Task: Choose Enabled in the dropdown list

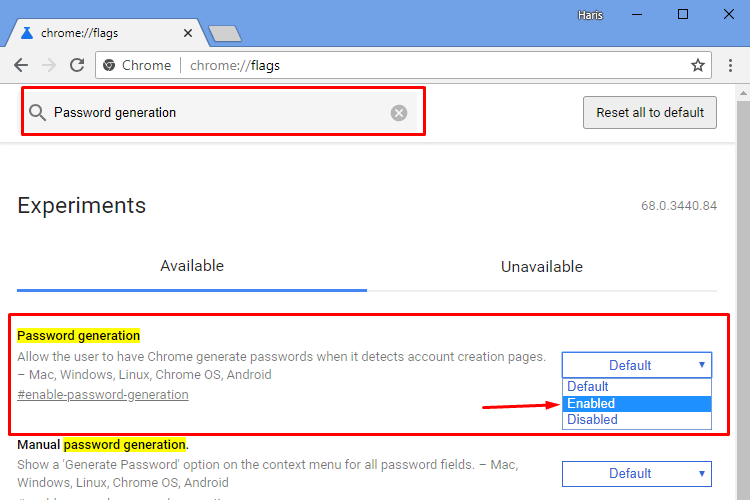Action: (637, 403)
